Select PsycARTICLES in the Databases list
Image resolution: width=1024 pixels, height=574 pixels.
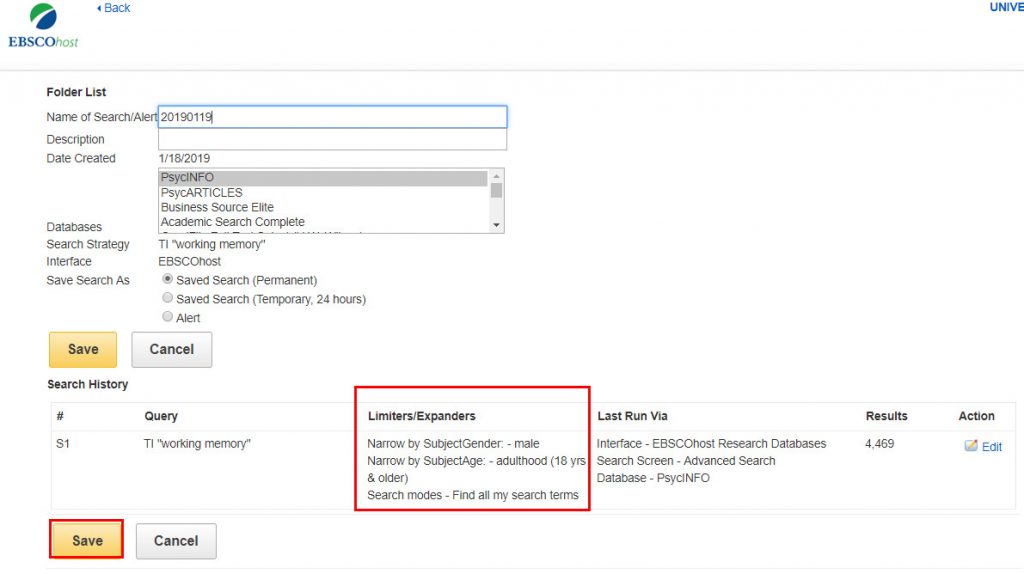tap(323, 193)
